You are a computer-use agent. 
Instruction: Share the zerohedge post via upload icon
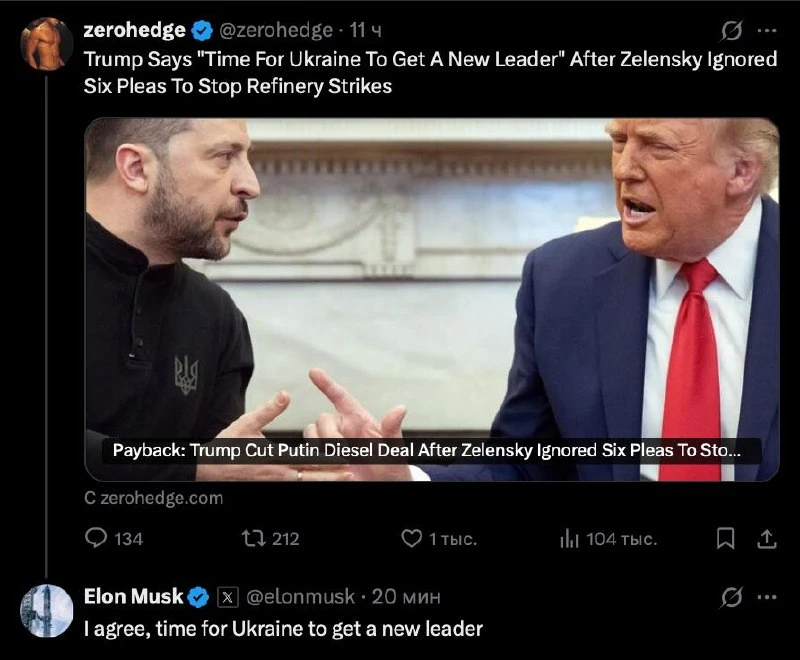coord(766,539)
